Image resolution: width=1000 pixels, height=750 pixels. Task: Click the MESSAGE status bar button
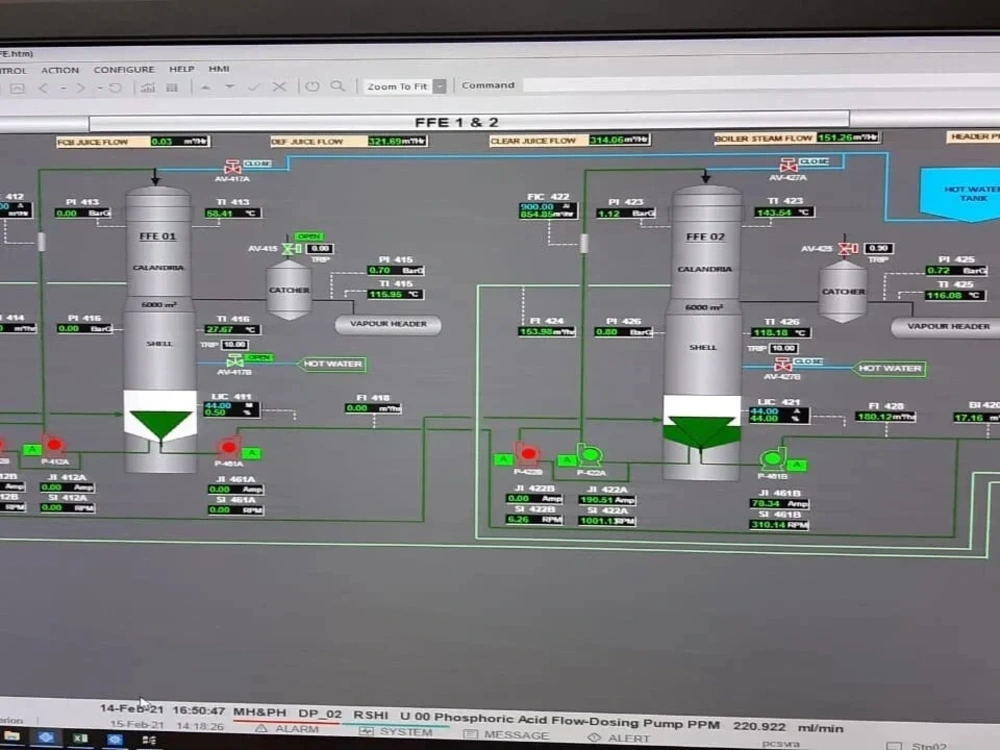click(x=506, y=735)
